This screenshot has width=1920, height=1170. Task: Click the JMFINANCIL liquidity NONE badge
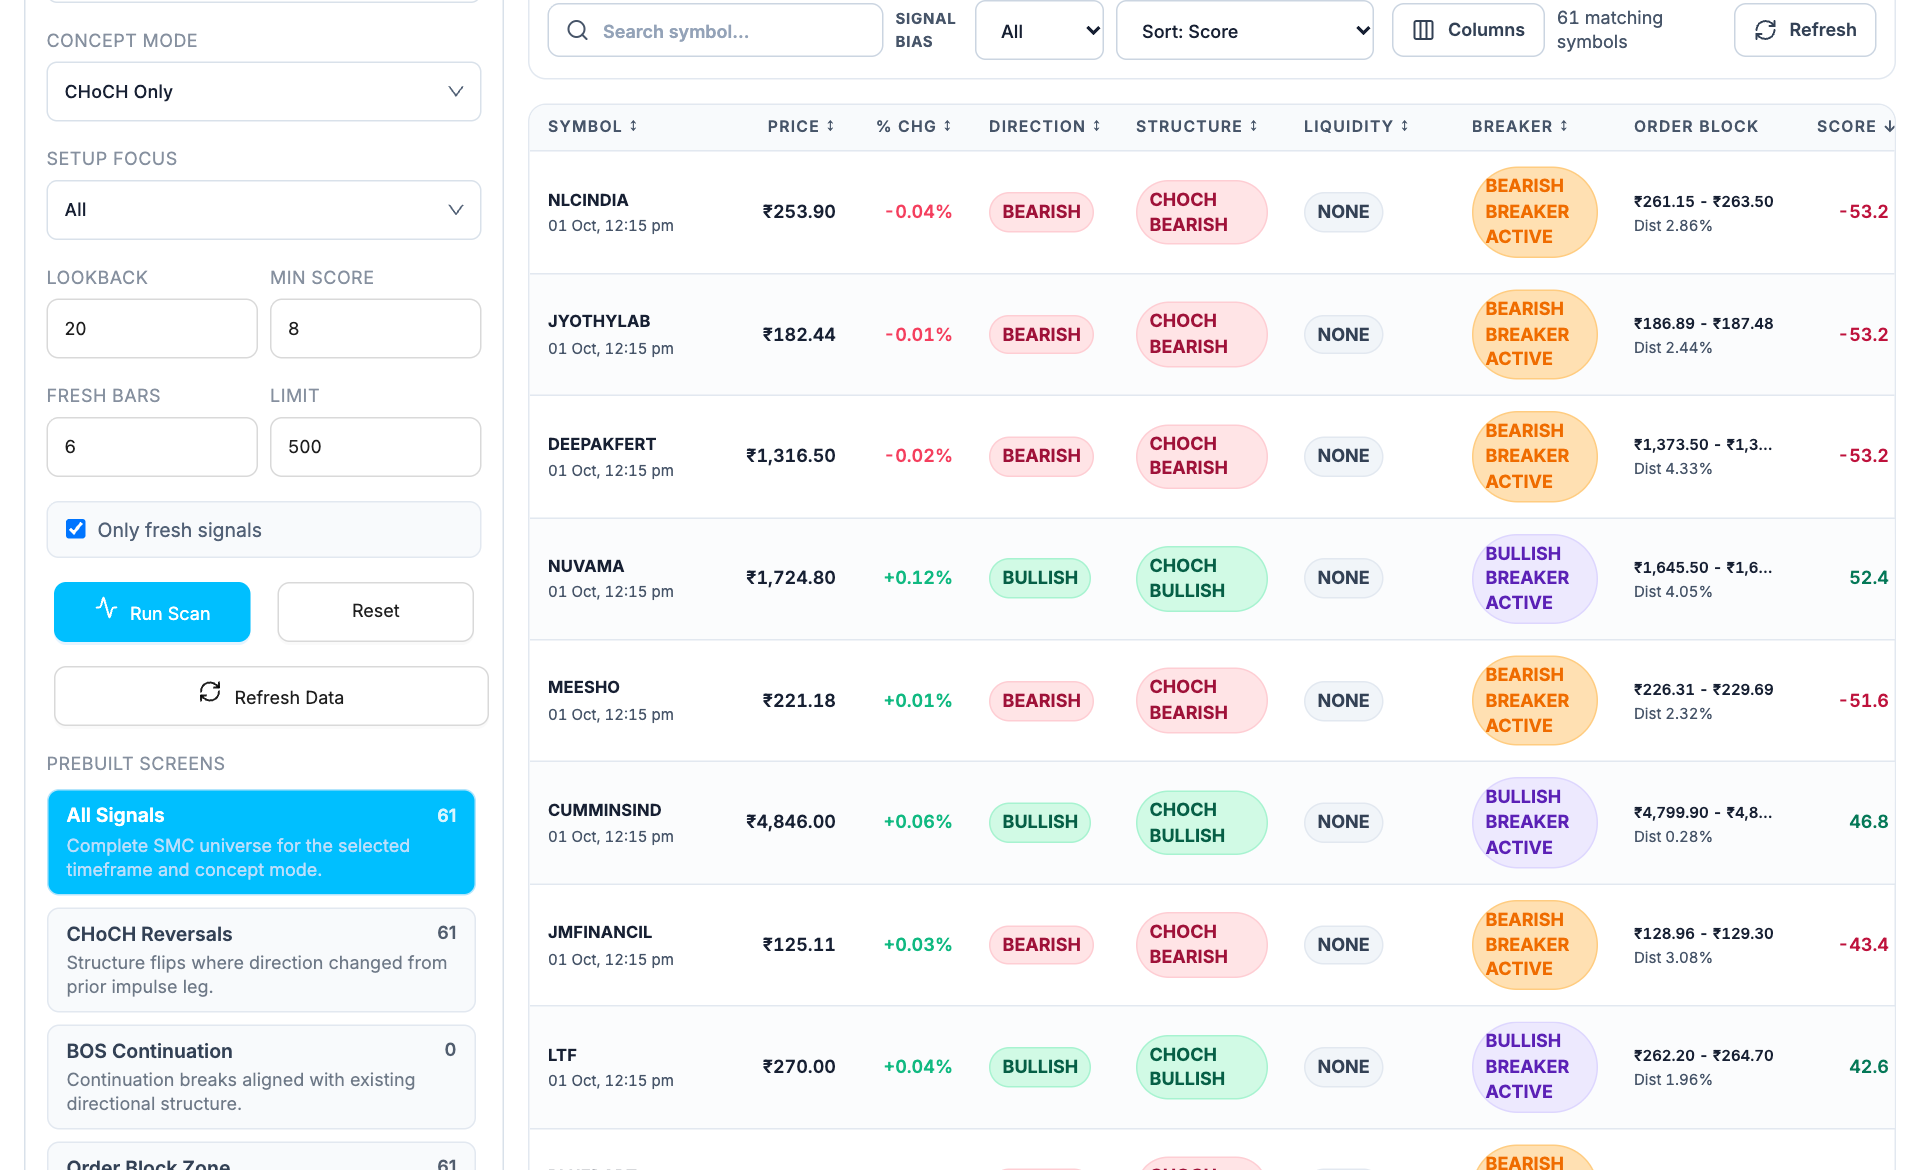pos(1343,944)
